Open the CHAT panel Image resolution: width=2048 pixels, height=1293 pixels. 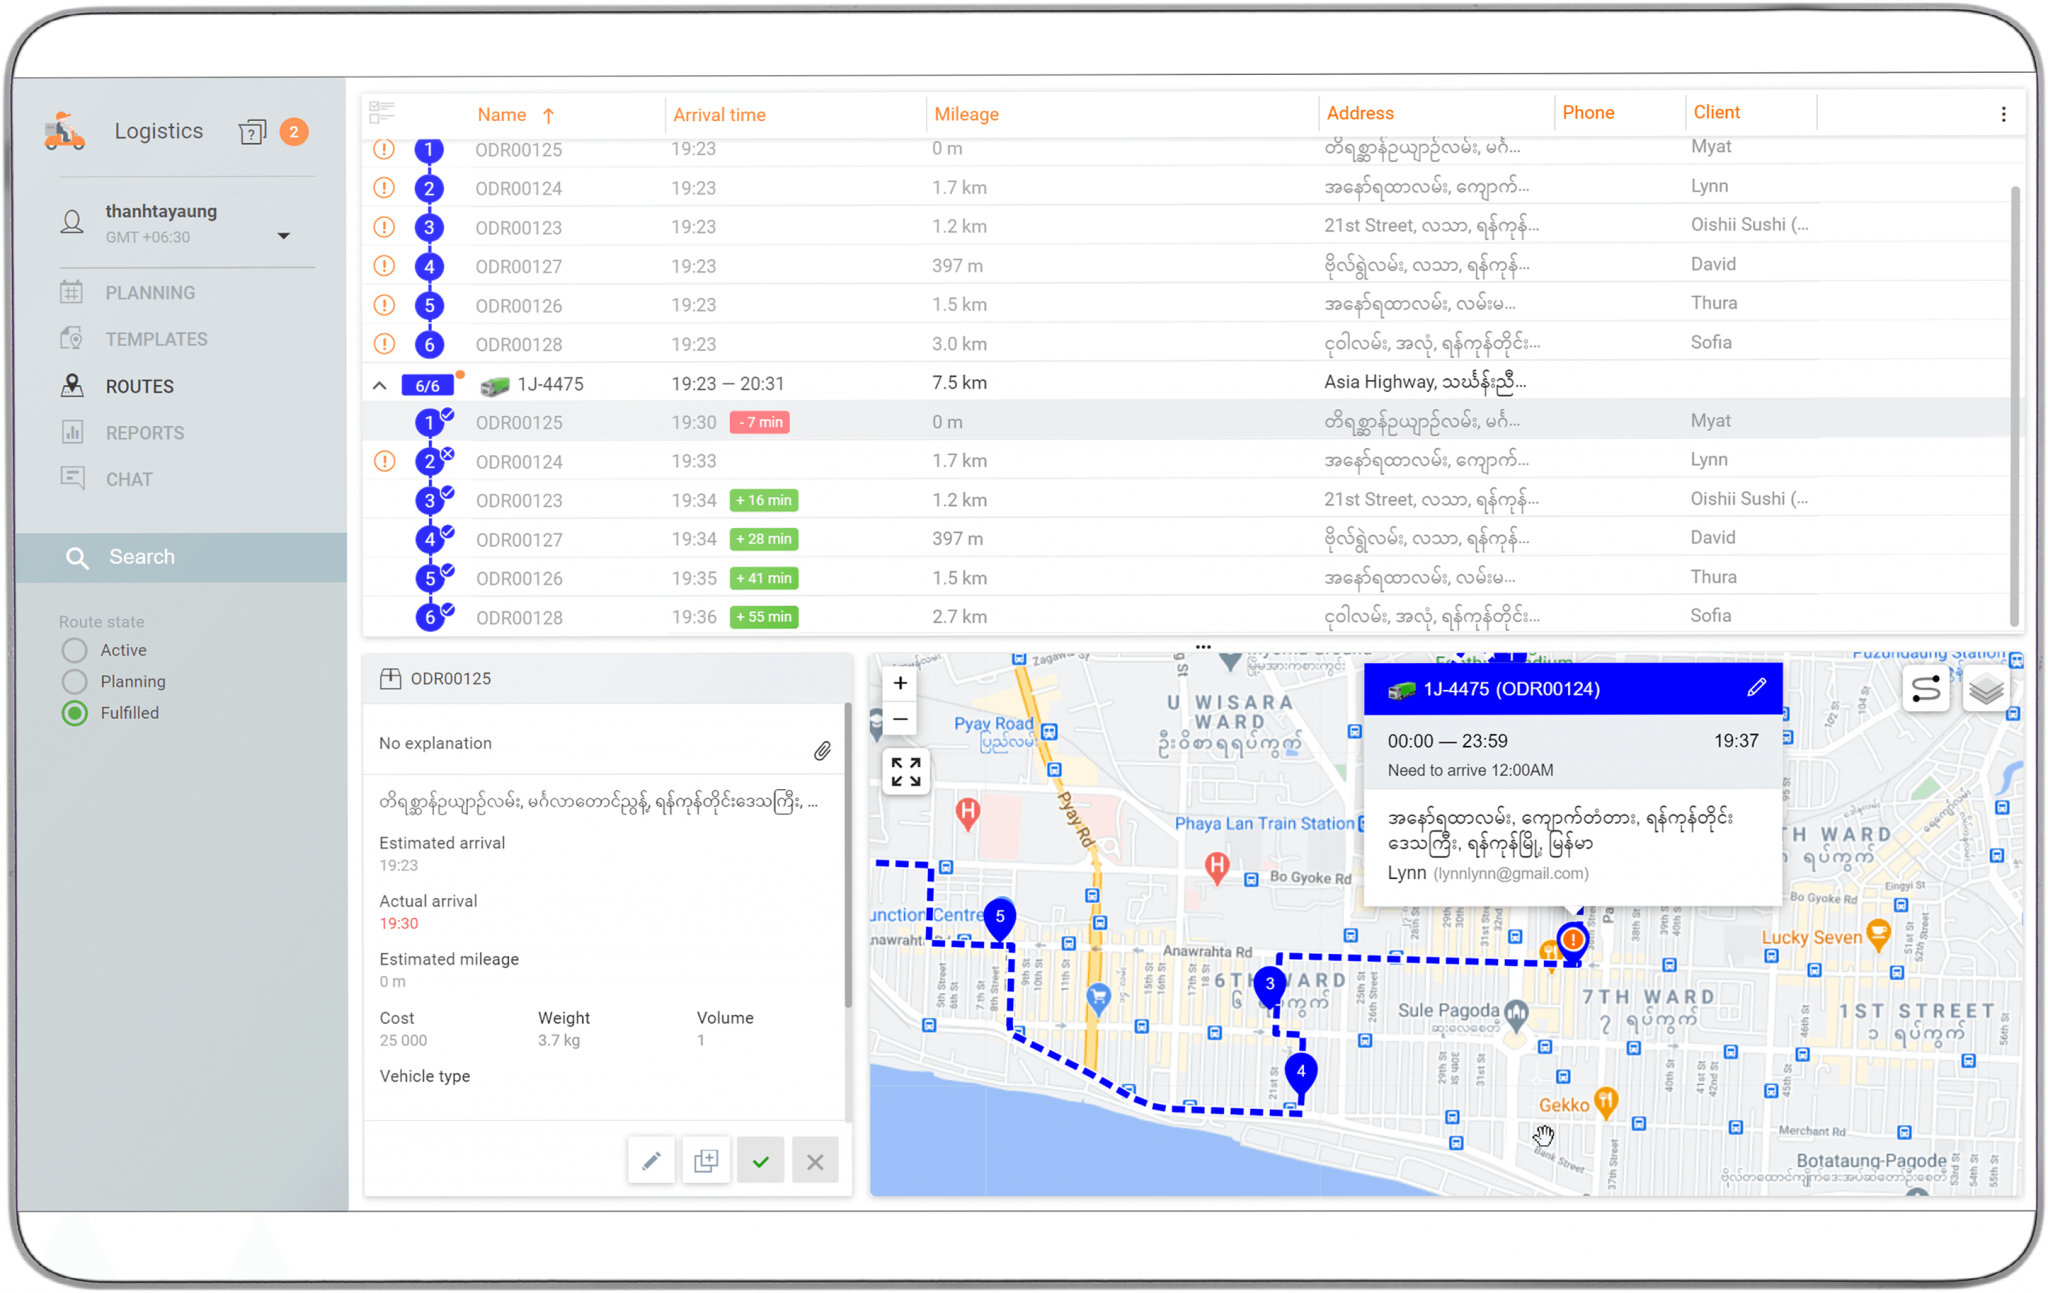tap(130, 478)
